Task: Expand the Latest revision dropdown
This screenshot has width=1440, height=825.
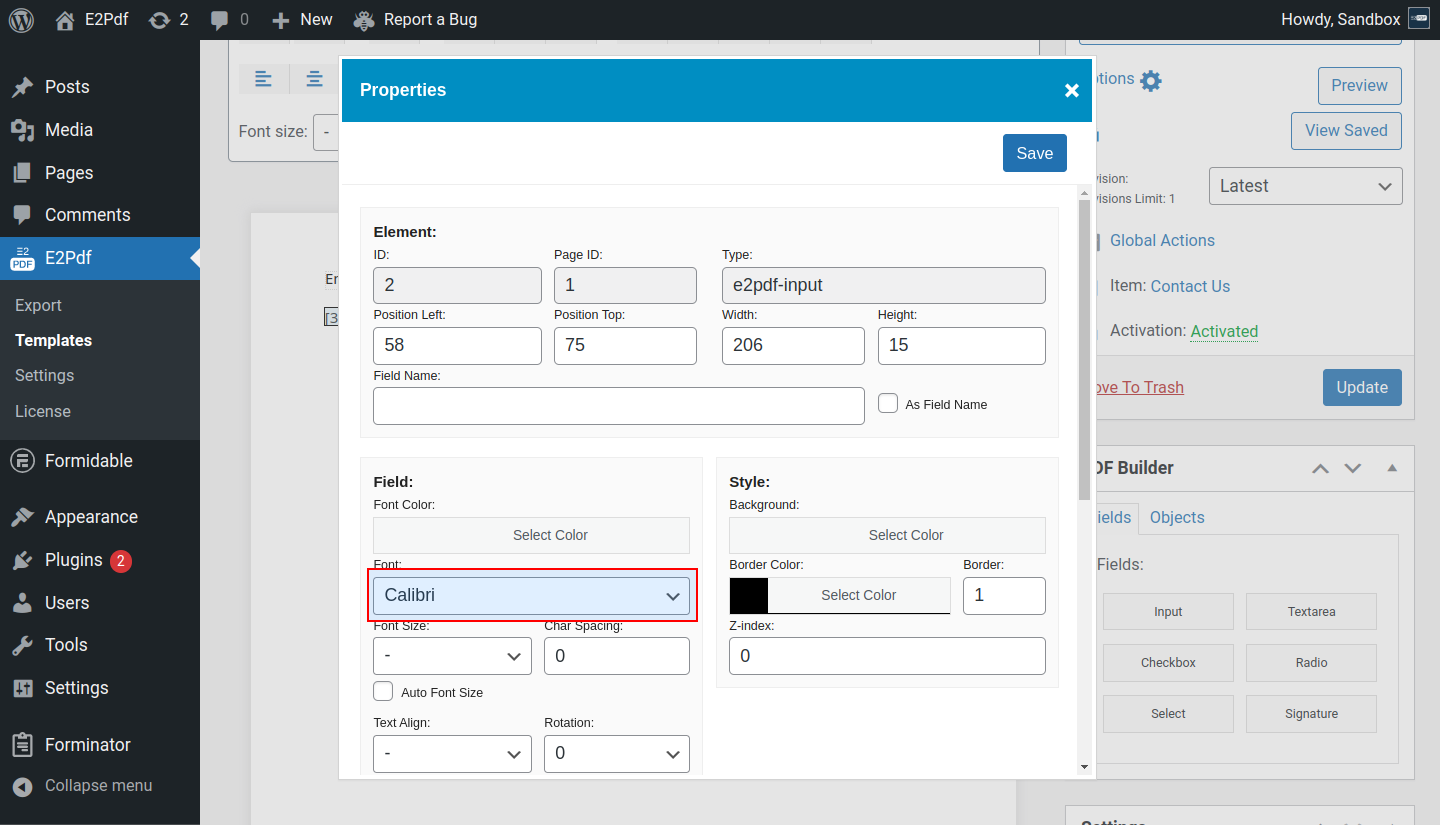Action: point(1305,186)
